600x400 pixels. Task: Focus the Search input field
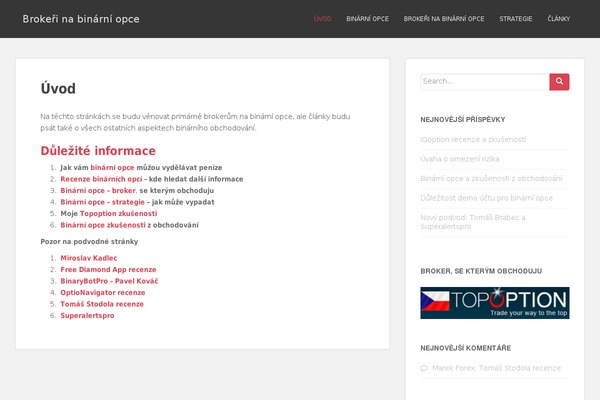click(485, 82)
